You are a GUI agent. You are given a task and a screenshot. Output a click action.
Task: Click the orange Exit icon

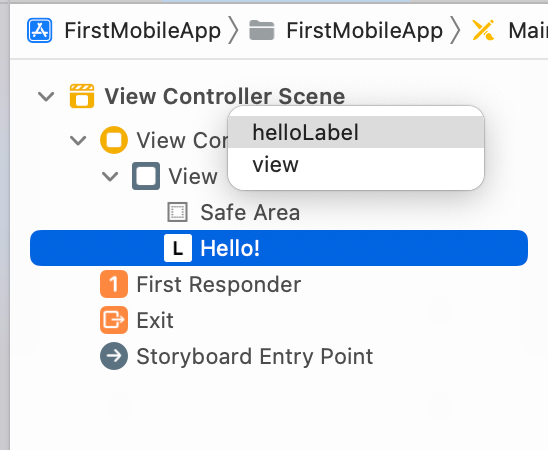tap(114, 320)
